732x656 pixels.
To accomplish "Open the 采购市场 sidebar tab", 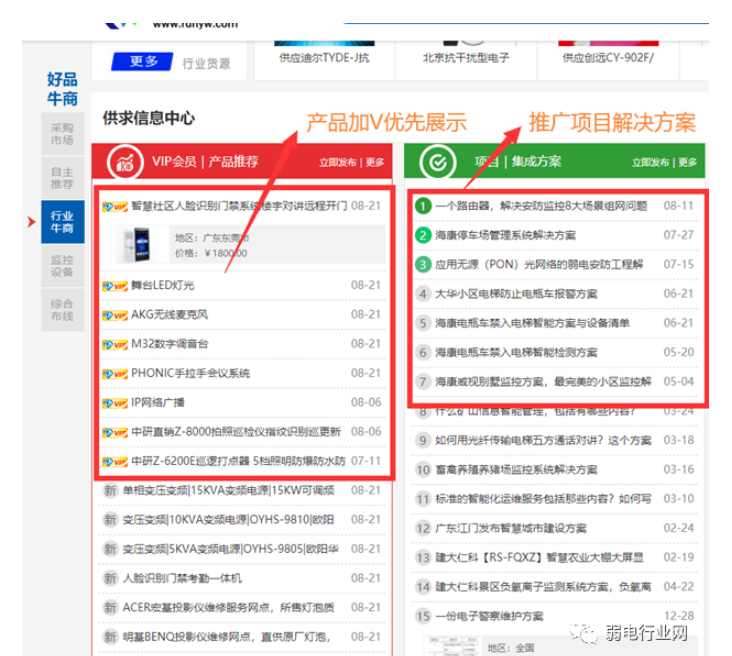I will tap(62, 135).
